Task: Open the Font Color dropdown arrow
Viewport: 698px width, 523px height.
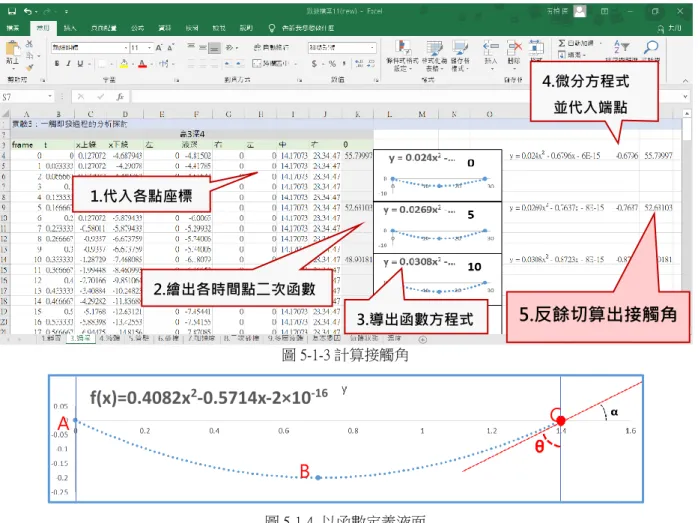Action: tap(151, 64)
